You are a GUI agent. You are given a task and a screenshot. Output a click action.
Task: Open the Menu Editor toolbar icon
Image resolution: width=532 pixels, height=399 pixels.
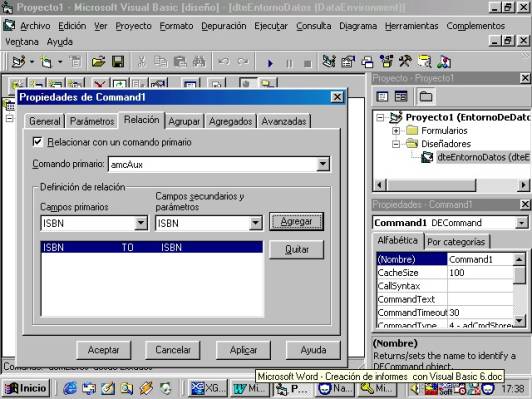(75, 62)
